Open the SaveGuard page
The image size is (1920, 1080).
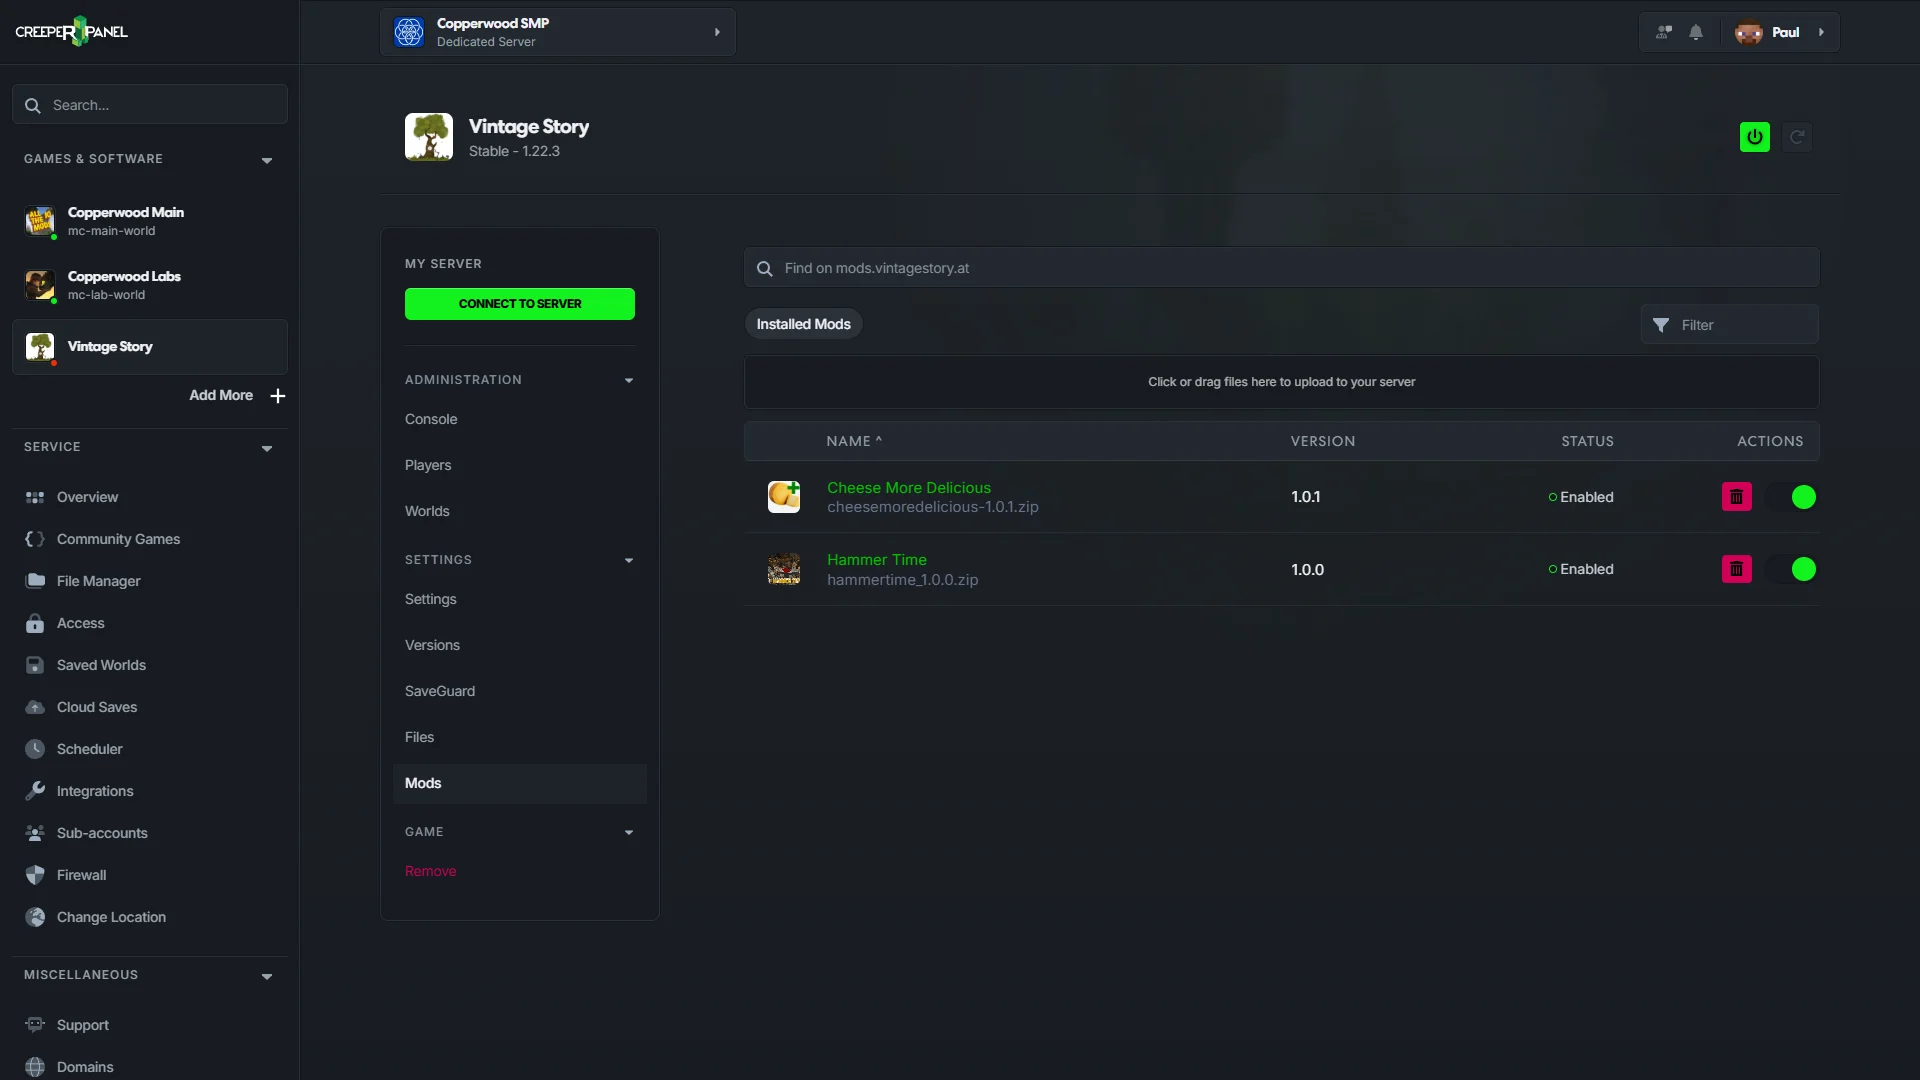pyautogui.click(x=440, y=691)
